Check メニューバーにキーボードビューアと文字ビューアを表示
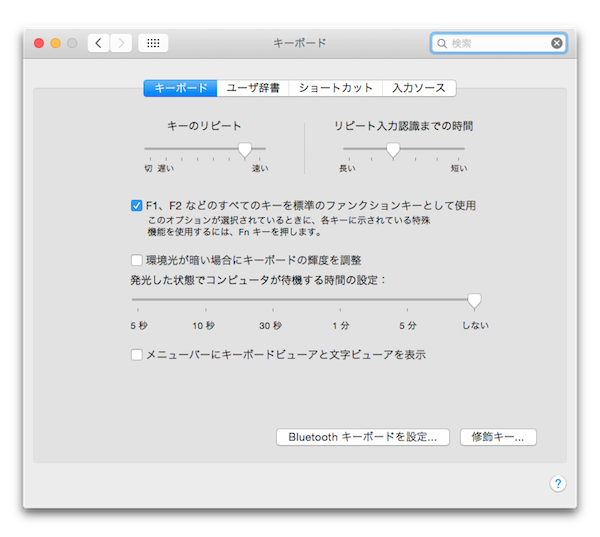 [137, 355]
